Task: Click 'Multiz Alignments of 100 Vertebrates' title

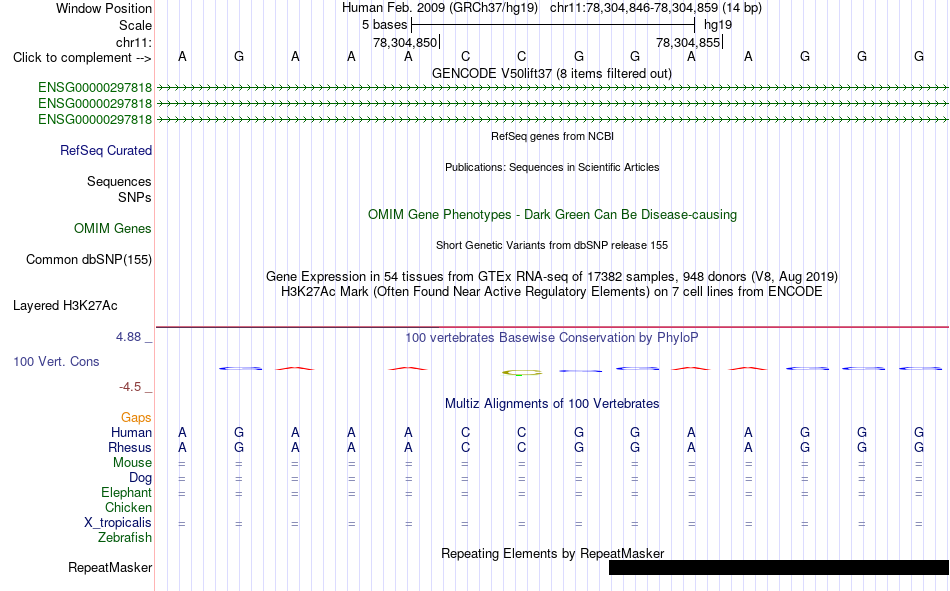Action: 552,404
